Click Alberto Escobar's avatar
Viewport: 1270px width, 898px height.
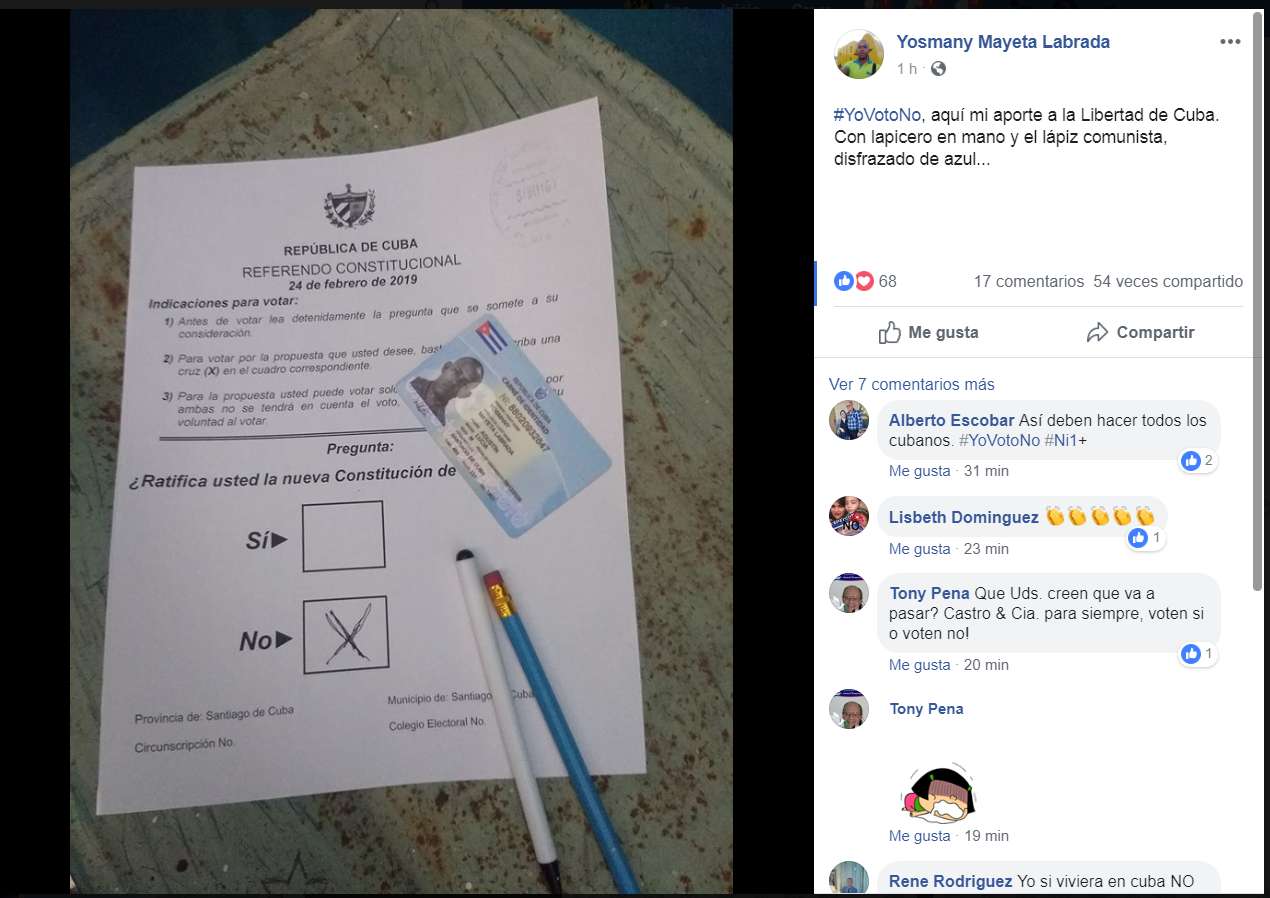(x=849, y=419)
